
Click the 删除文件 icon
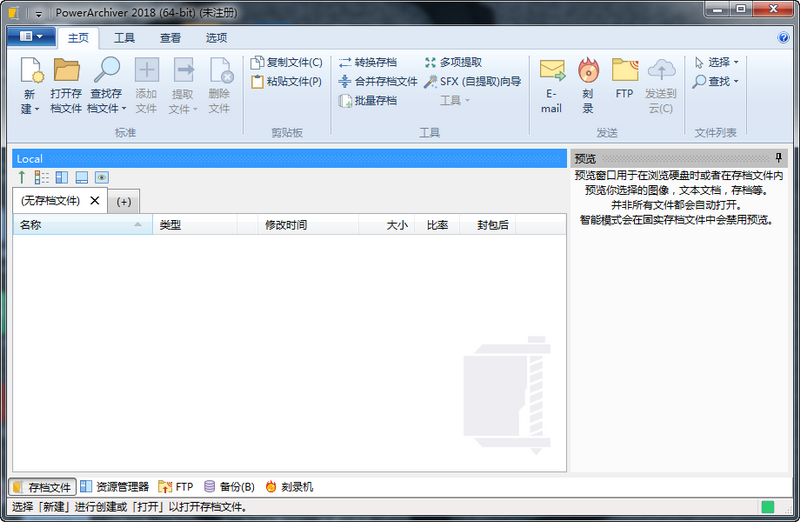221,70
